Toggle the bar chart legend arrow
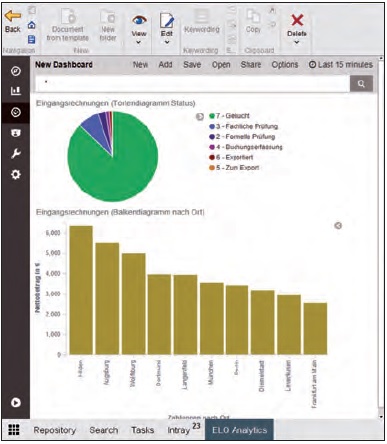This screenshot has height=444, width=387. click(338, 226)
